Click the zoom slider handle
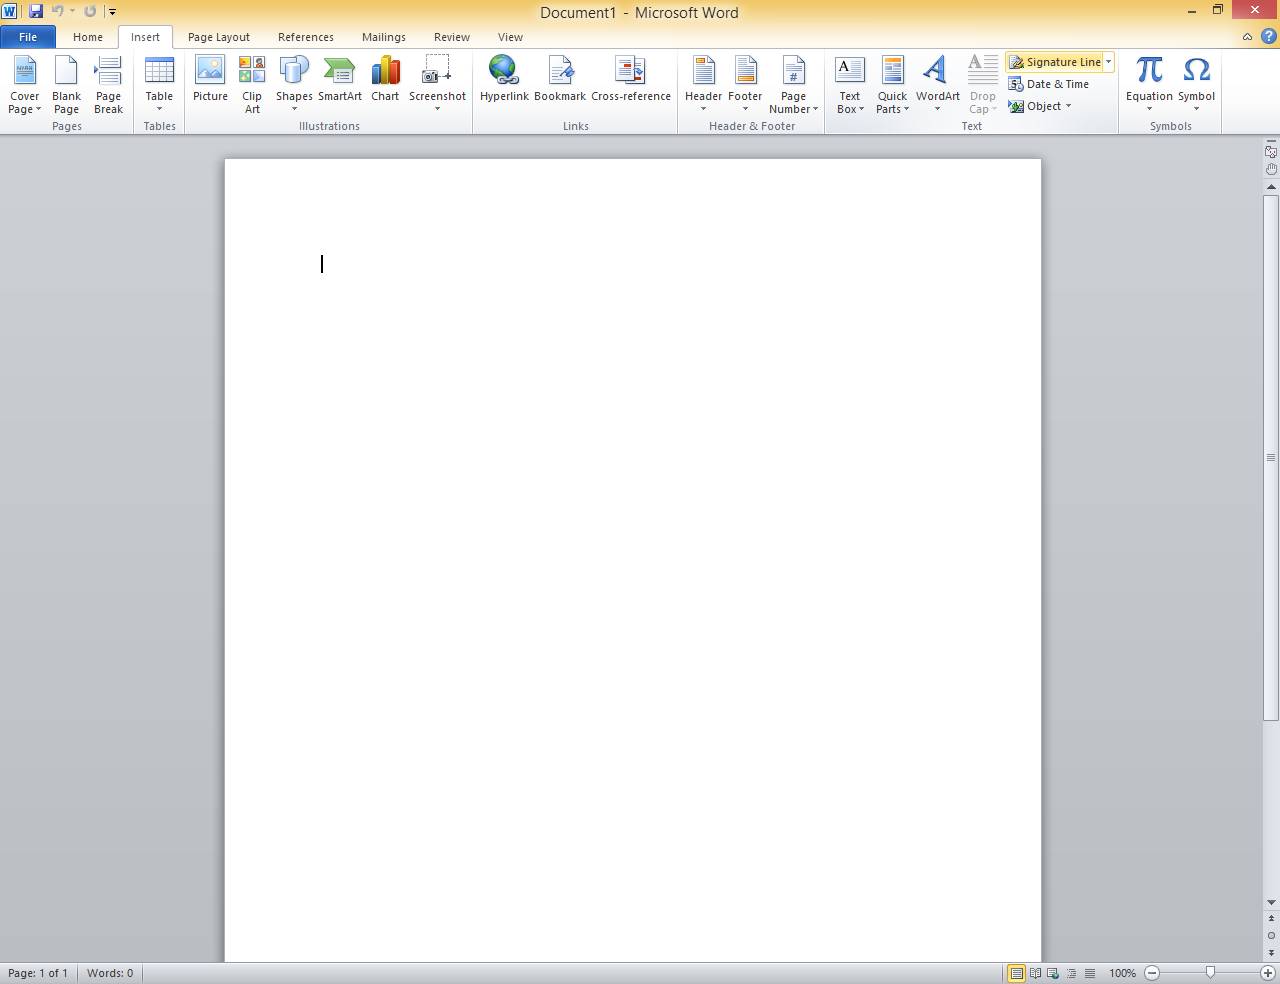1280x984 pixels. click(1210, 972)
